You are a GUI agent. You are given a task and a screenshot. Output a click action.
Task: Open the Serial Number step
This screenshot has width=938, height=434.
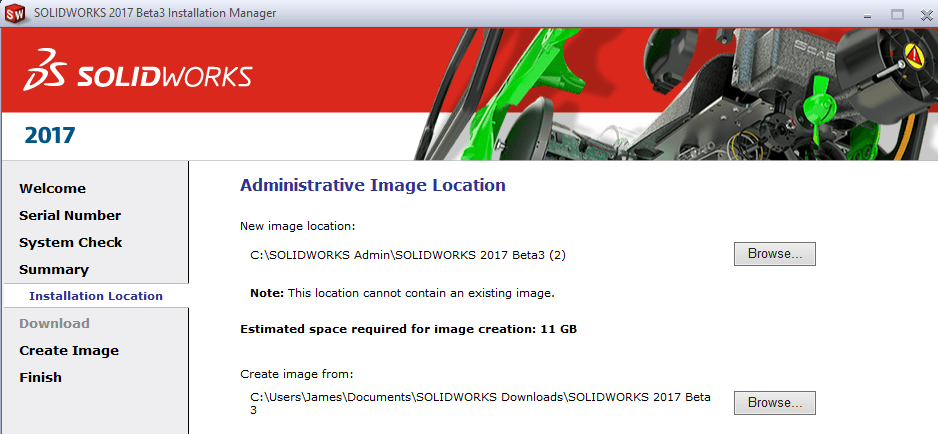[x=70, y=216]
